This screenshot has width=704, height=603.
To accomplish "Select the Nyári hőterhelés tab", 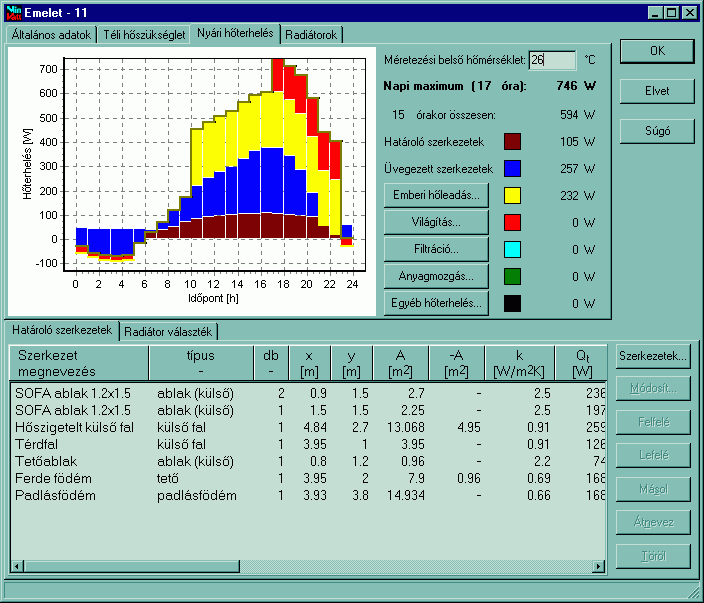I will [235, 33].
